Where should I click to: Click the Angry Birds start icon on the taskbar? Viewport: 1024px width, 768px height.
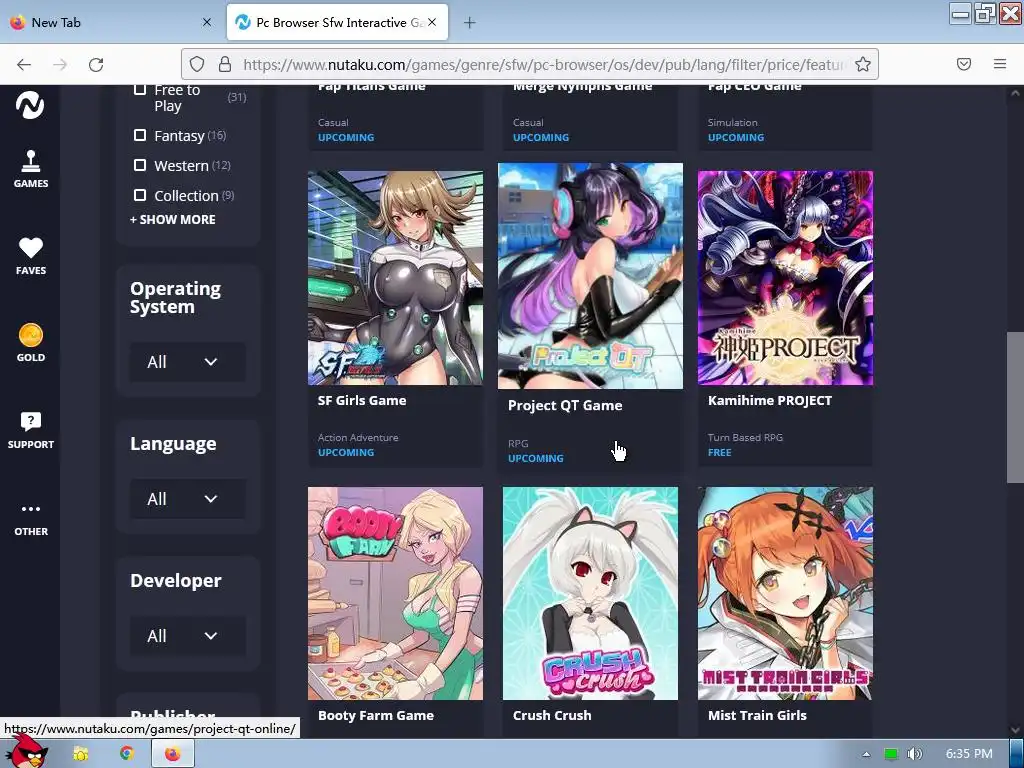26,752
